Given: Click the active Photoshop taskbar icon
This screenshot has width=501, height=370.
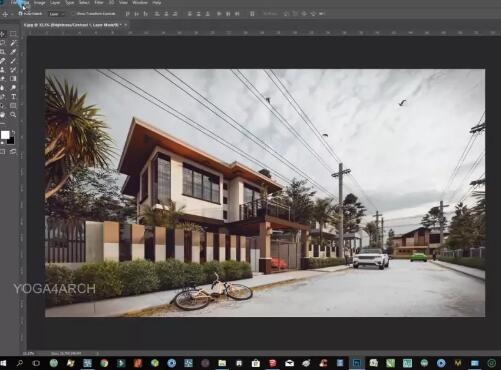Looking at the screenshot, I should point(357,363).
